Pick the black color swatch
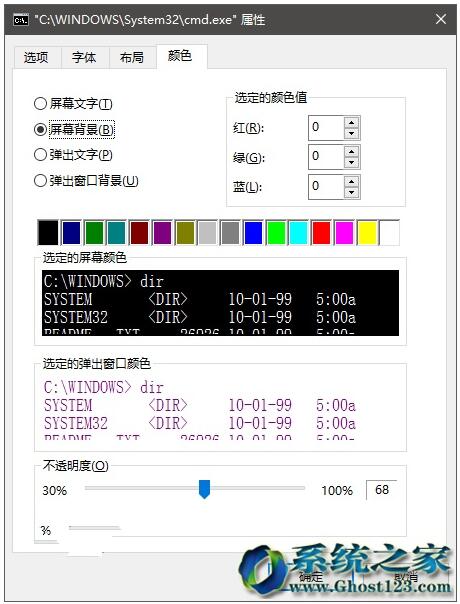The image size is (460, 604). pyautogui.click(x=48, y=232)
